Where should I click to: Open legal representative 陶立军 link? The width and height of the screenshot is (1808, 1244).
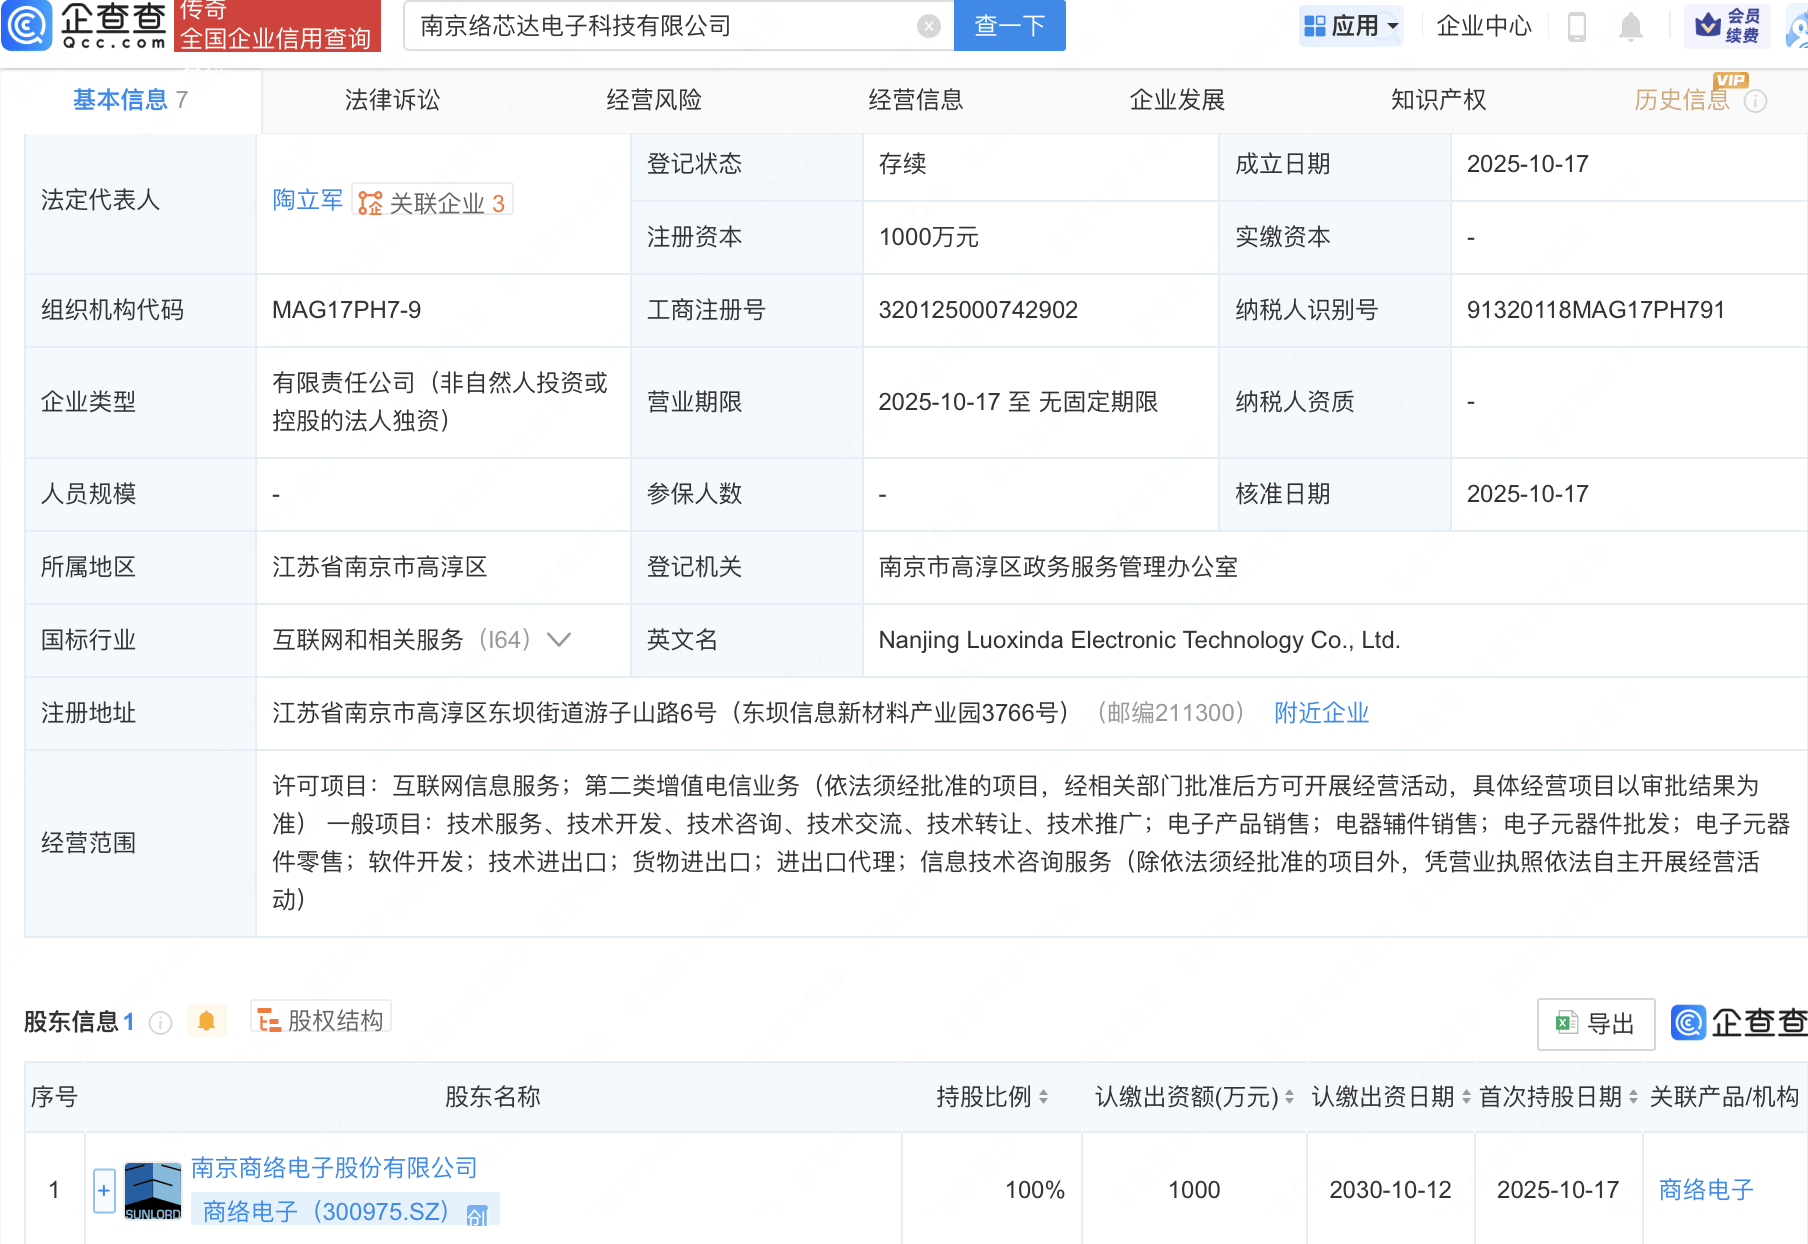click(x=307, y=200)
